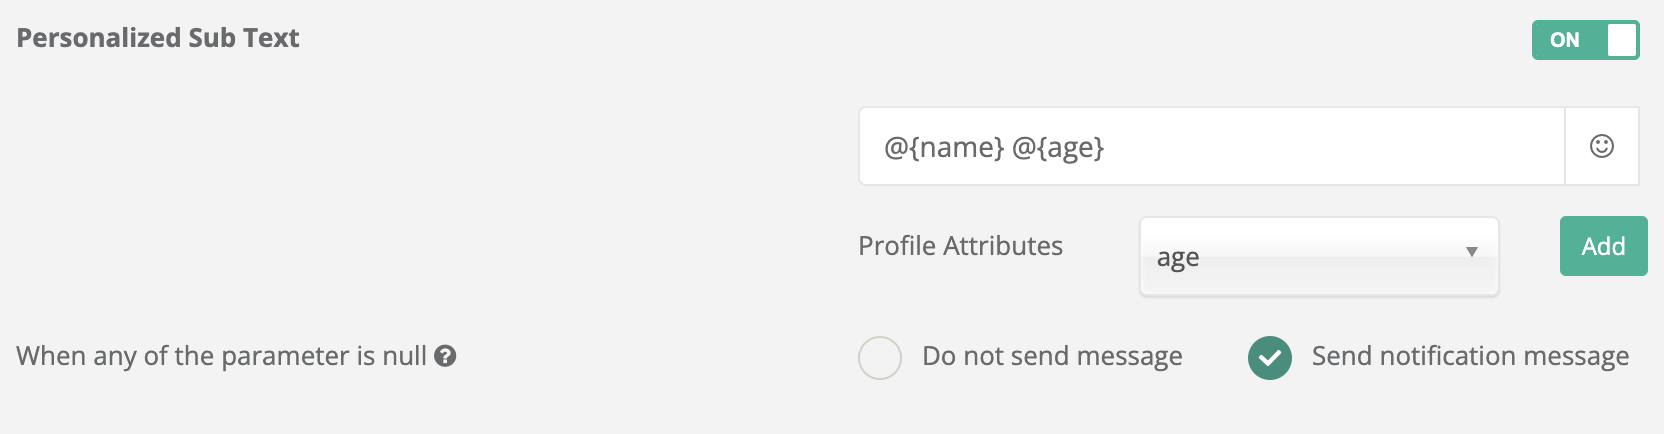The width and height of the screenshot is (1664, 434).
Task: Click the ON label on the switch
Action: 1564,40
